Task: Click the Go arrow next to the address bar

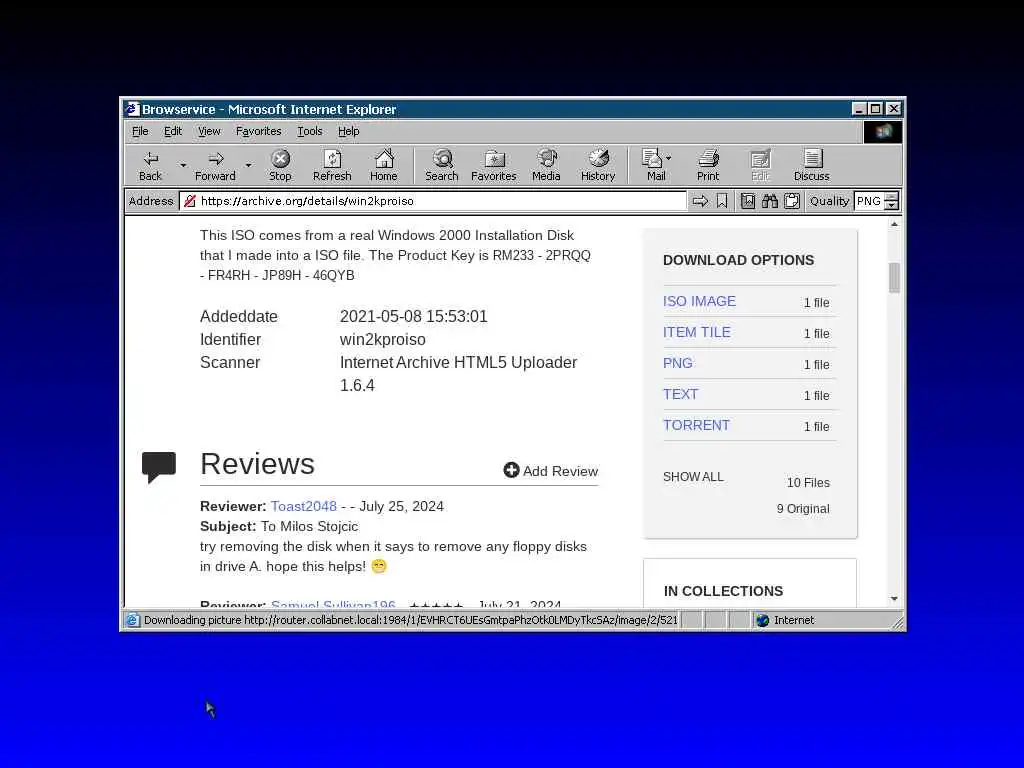Action: [700, 201]
